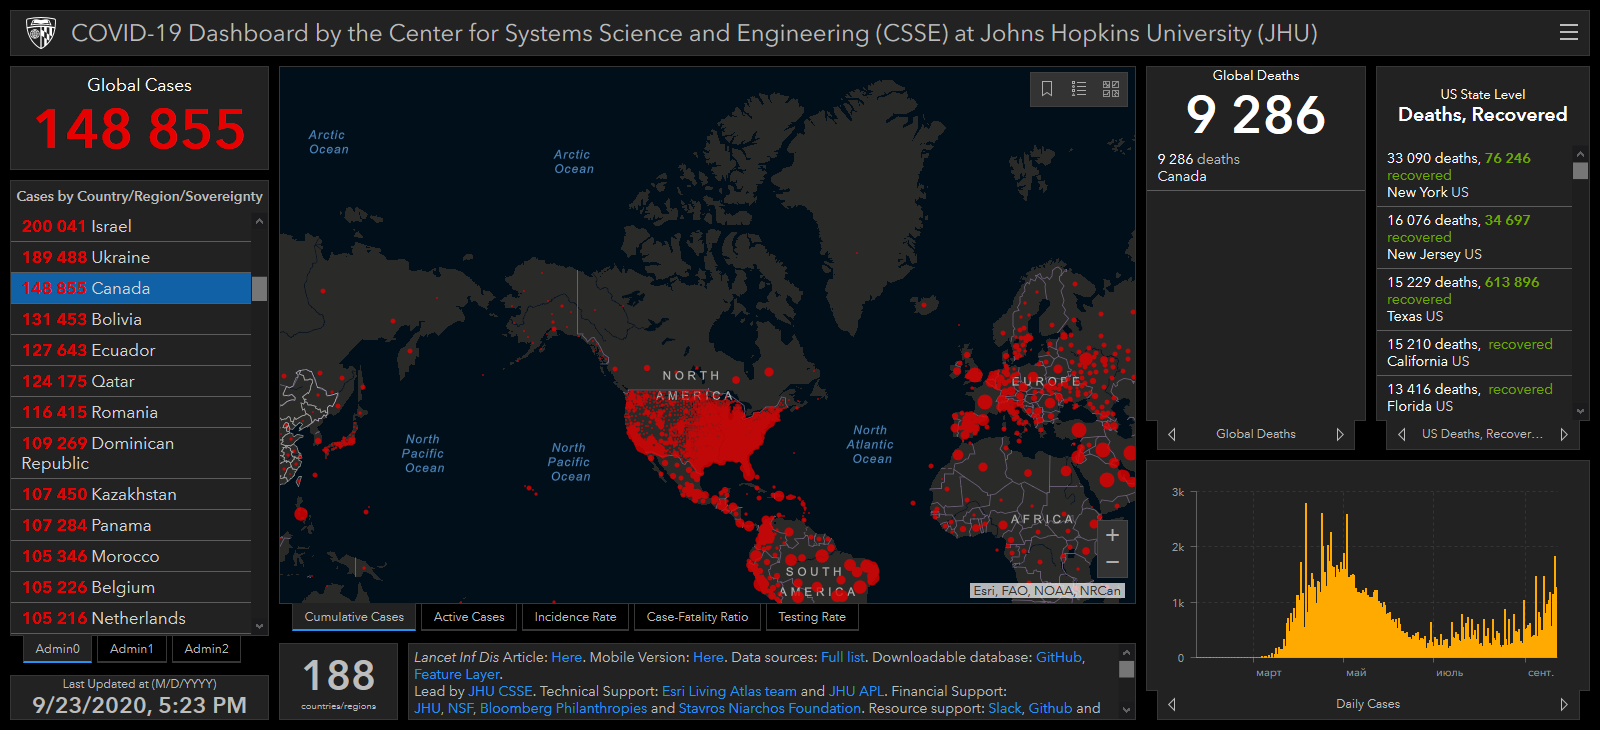Click US state list scrollbar down arrow
Viewport: 1600px width, 730px height.
point(1580,411)
